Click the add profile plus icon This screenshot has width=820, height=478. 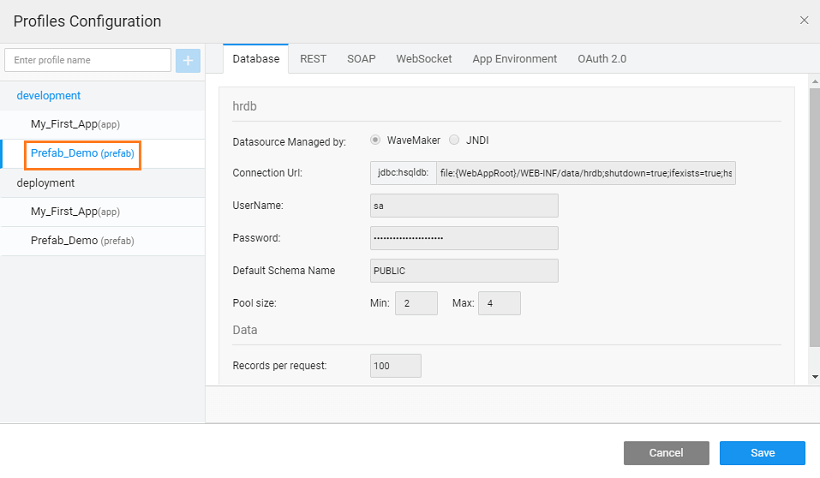(x=188, y=60)
